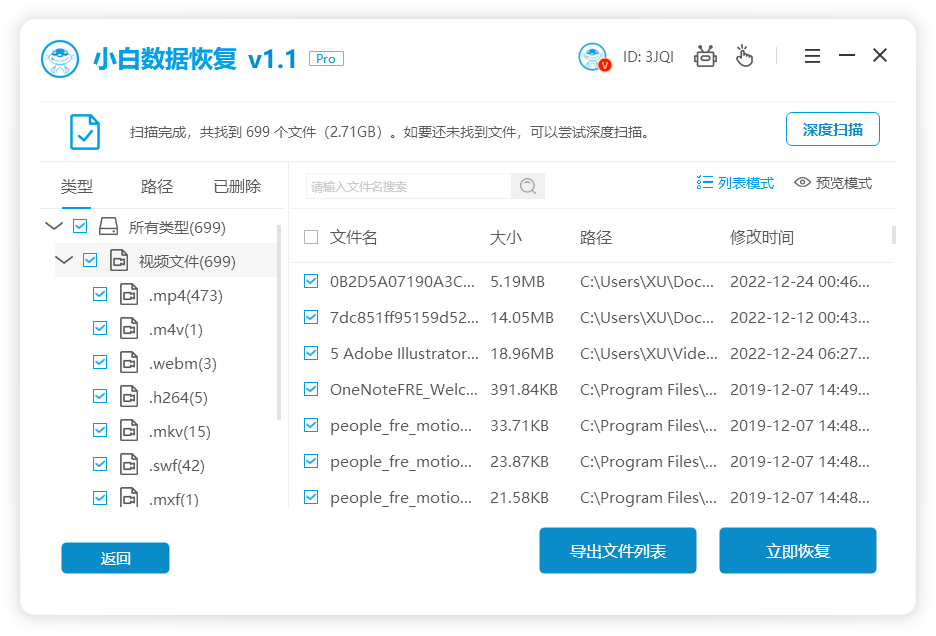Switch to 预览模式 preview eye icon

[801, 183]
